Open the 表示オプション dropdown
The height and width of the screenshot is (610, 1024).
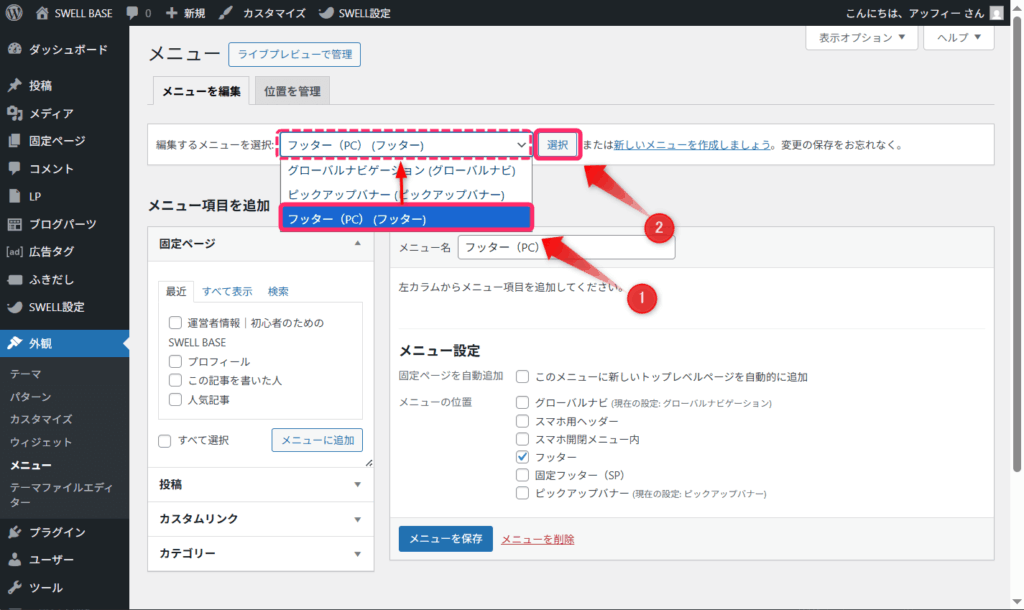click(861, 37)
